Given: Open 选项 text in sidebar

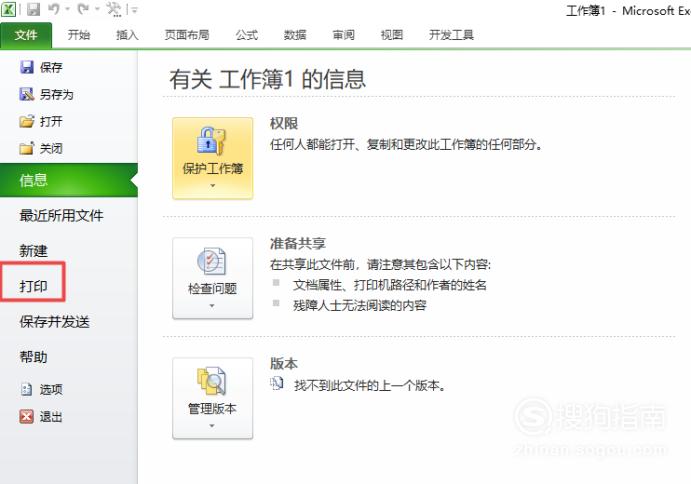Looking at the screenshot, I should coord(51,389).
